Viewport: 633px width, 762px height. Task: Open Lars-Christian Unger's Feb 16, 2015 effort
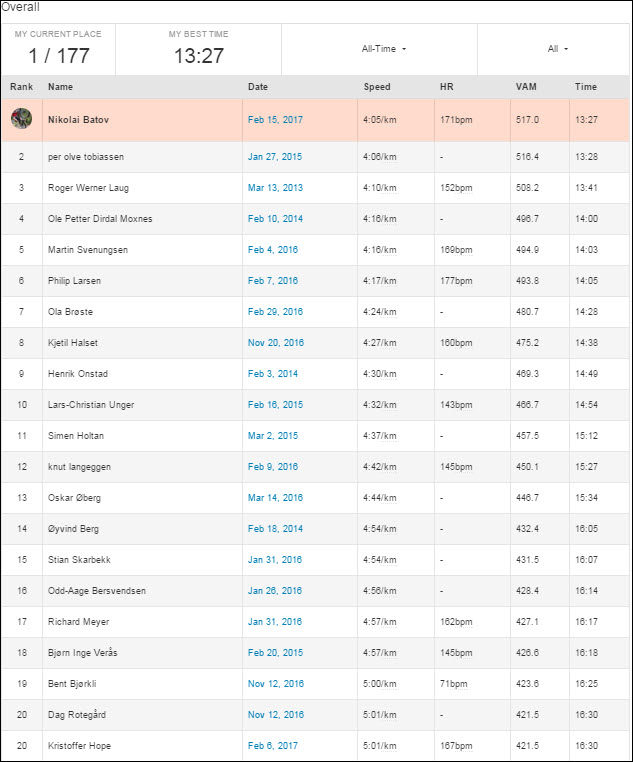(x=275, y=404)
